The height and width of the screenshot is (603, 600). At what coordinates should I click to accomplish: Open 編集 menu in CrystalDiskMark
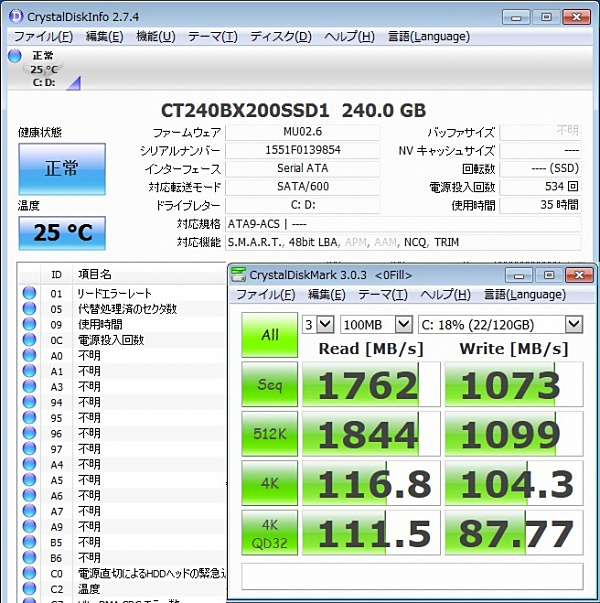[327, 295]
